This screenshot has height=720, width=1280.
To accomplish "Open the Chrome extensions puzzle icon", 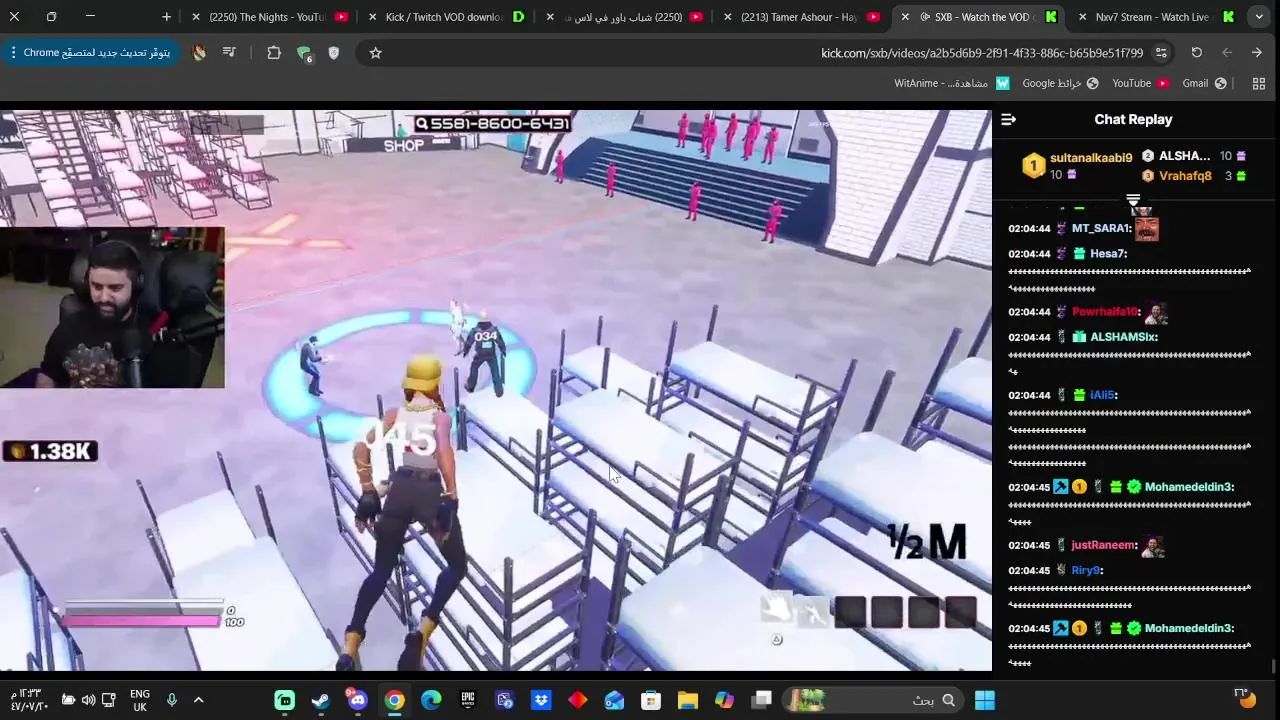I will coord(274,53).
